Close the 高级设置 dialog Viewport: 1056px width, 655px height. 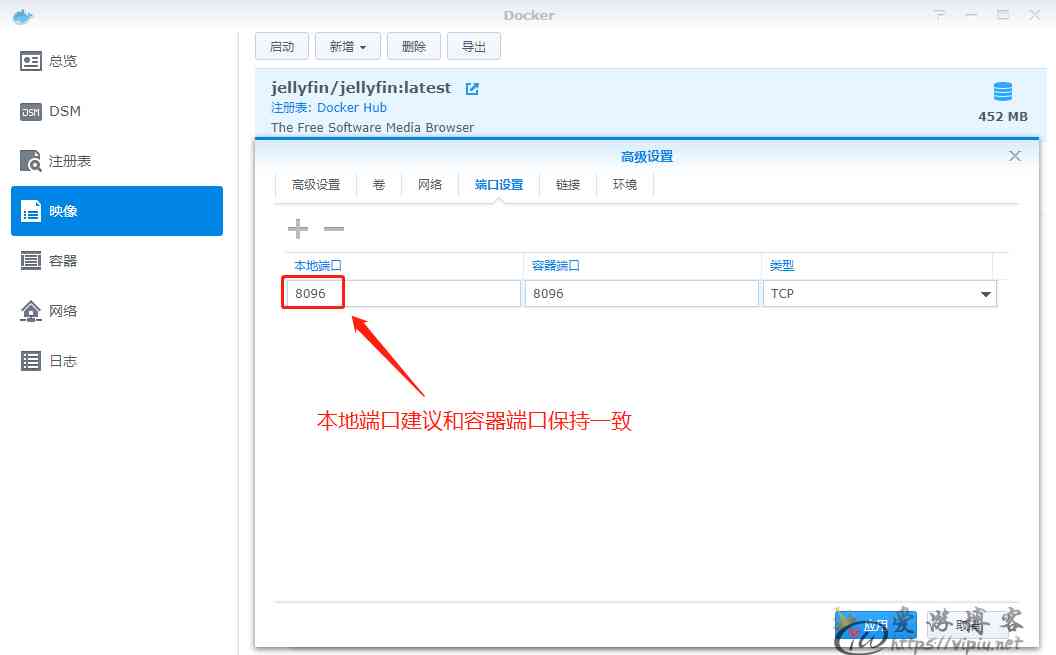(1015, 156)
